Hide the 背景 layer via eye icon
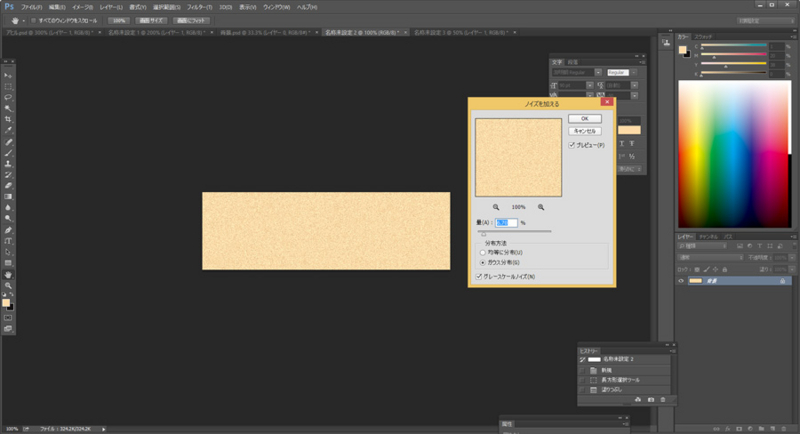This screenshot has width=800, height=434. click(681, 281)
